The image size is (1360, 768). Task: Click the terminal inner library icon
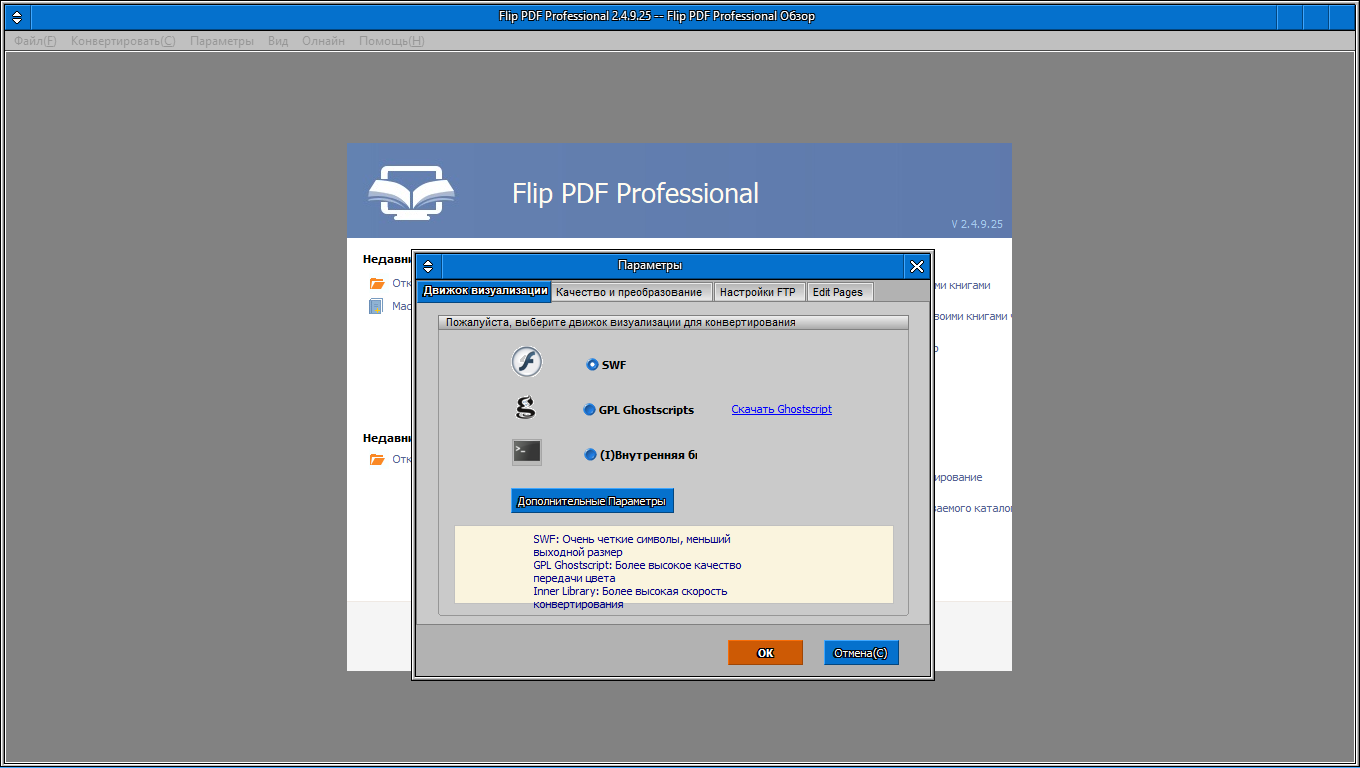[x=526, y=452]
